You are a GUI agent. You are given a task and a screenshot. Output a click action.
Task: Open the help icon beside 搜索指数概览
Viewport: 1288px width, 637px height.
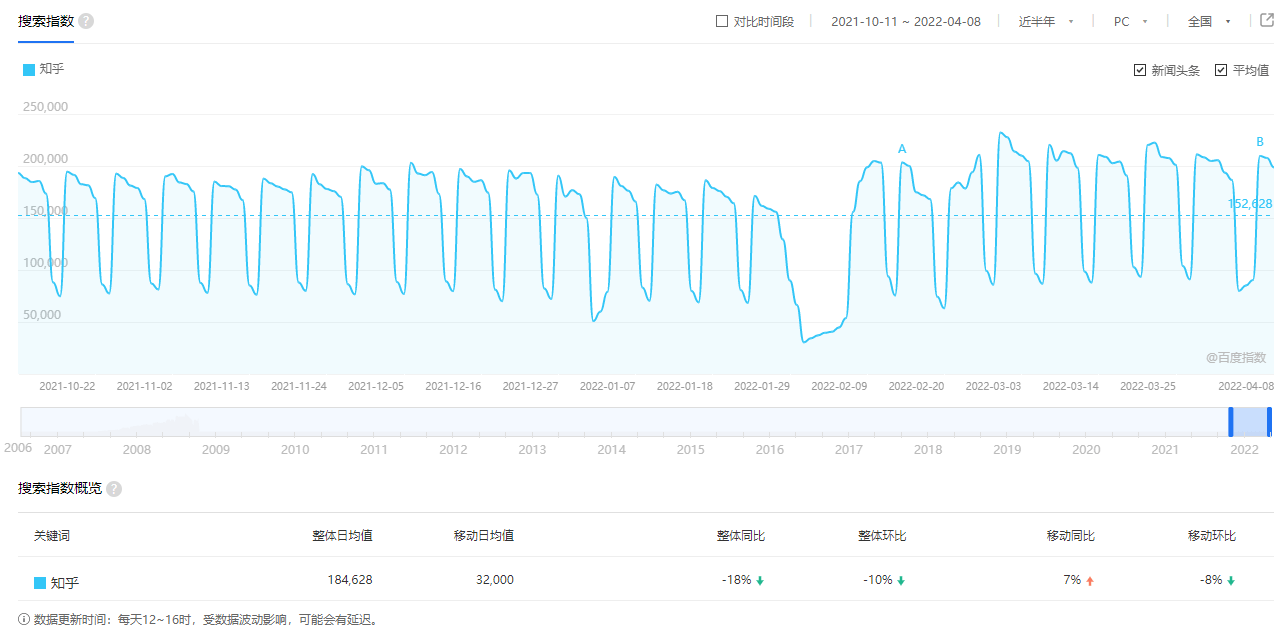click(114, 489)
